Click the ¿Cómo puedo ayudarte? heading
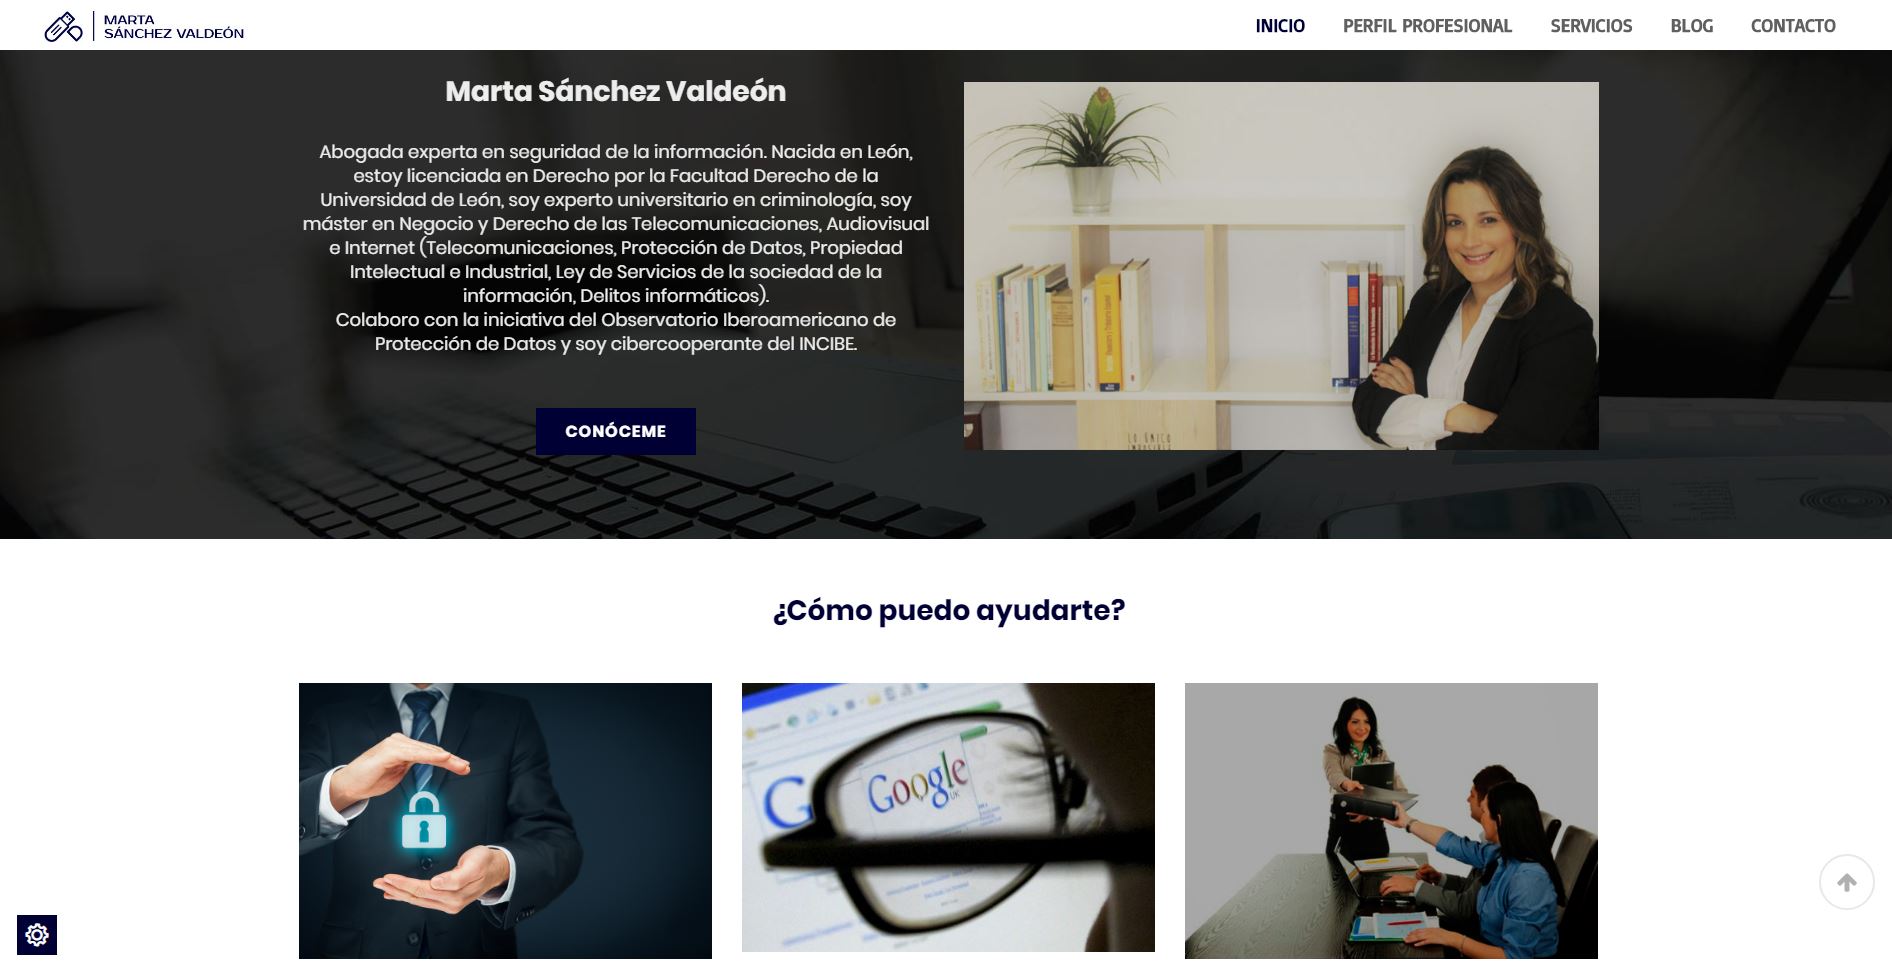The image size is (1892, 969). coord(949,610)
